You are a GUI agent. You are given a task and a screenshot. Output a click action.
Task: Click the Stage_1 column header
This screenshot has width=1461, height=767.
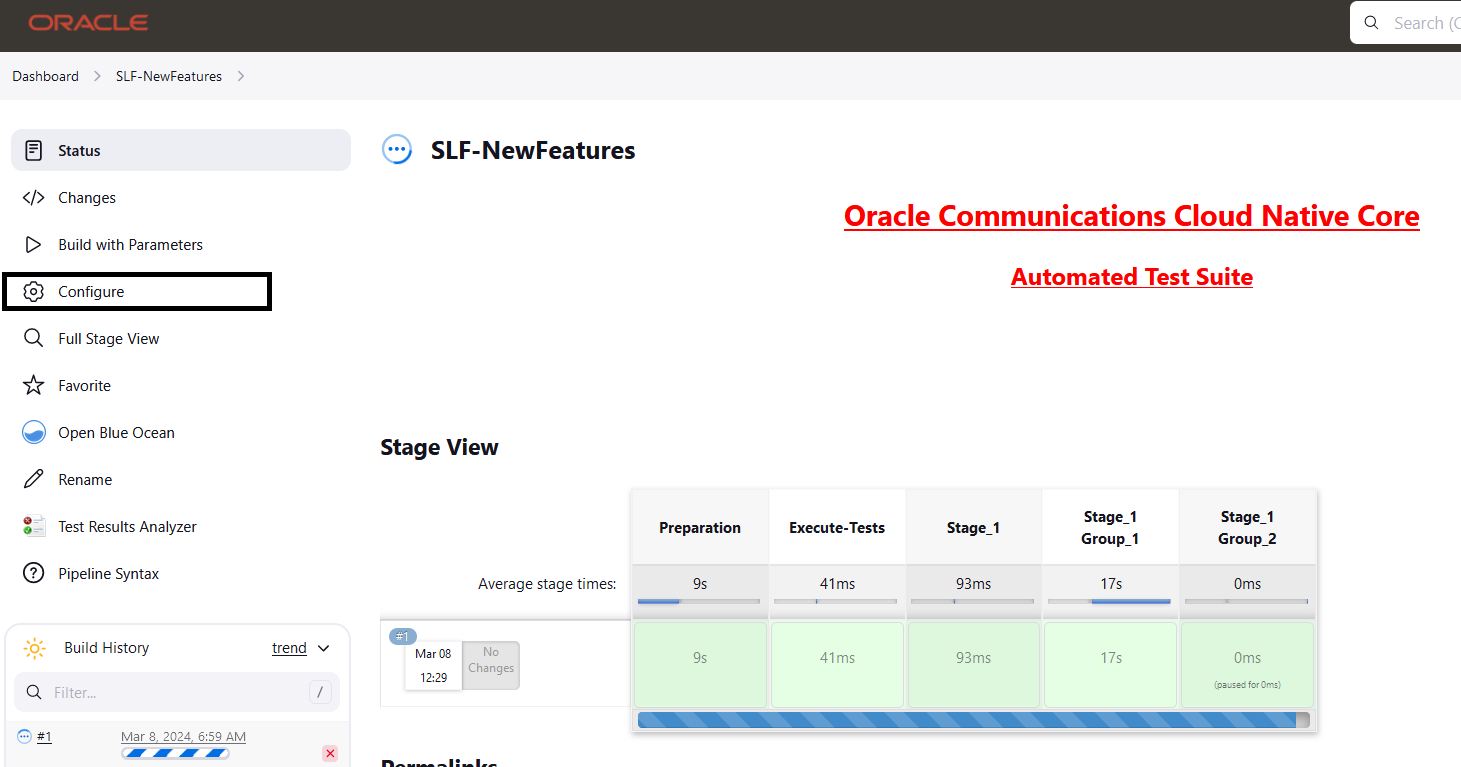[974, 528]
